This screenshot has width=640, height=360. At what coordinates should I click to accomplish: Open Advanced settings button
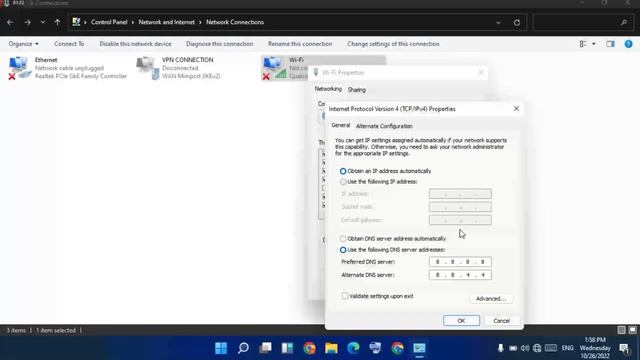pyautogui.click(x=491, y=299)
